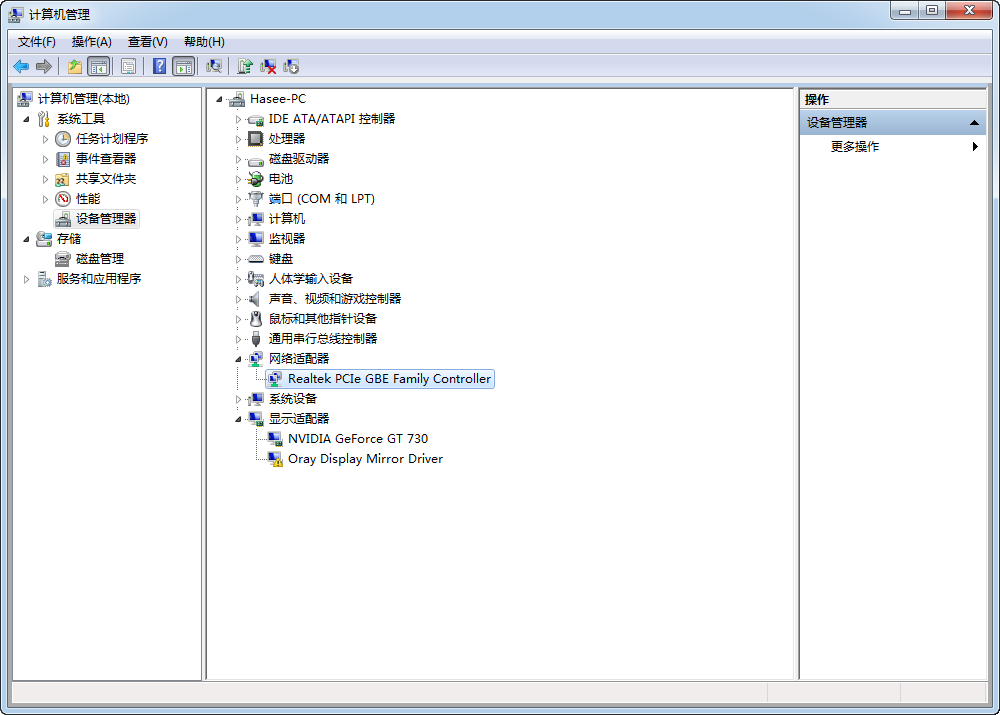Viewport: 1000px width, 715px height.
Task: Click the Back arrow toolbar button
Action: tap(21, 67)
